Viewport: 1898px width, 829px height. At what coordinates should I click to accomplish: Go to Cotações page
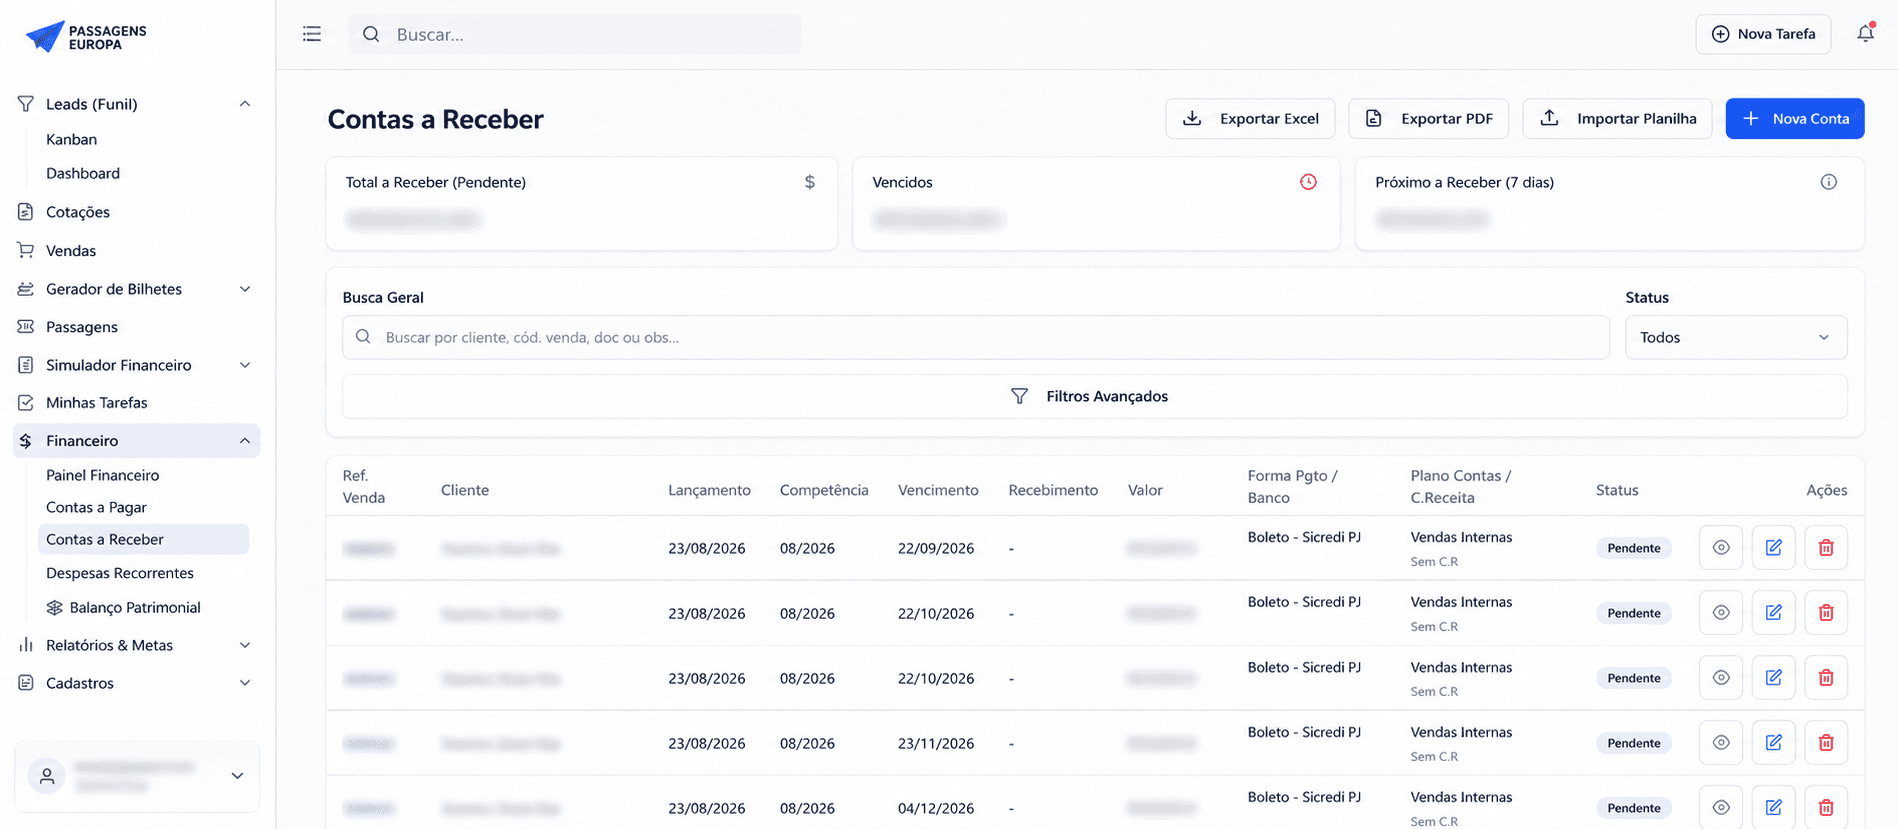(x=78, y=212)
